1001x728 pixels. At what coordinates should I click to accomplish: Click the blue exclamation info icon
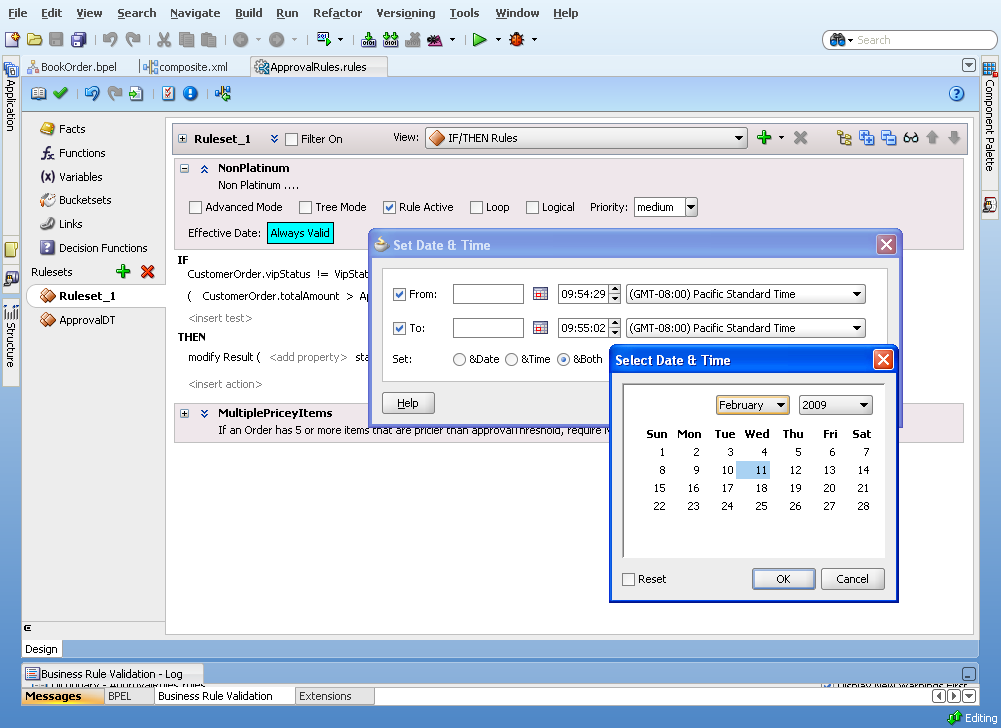coord(190,94)
